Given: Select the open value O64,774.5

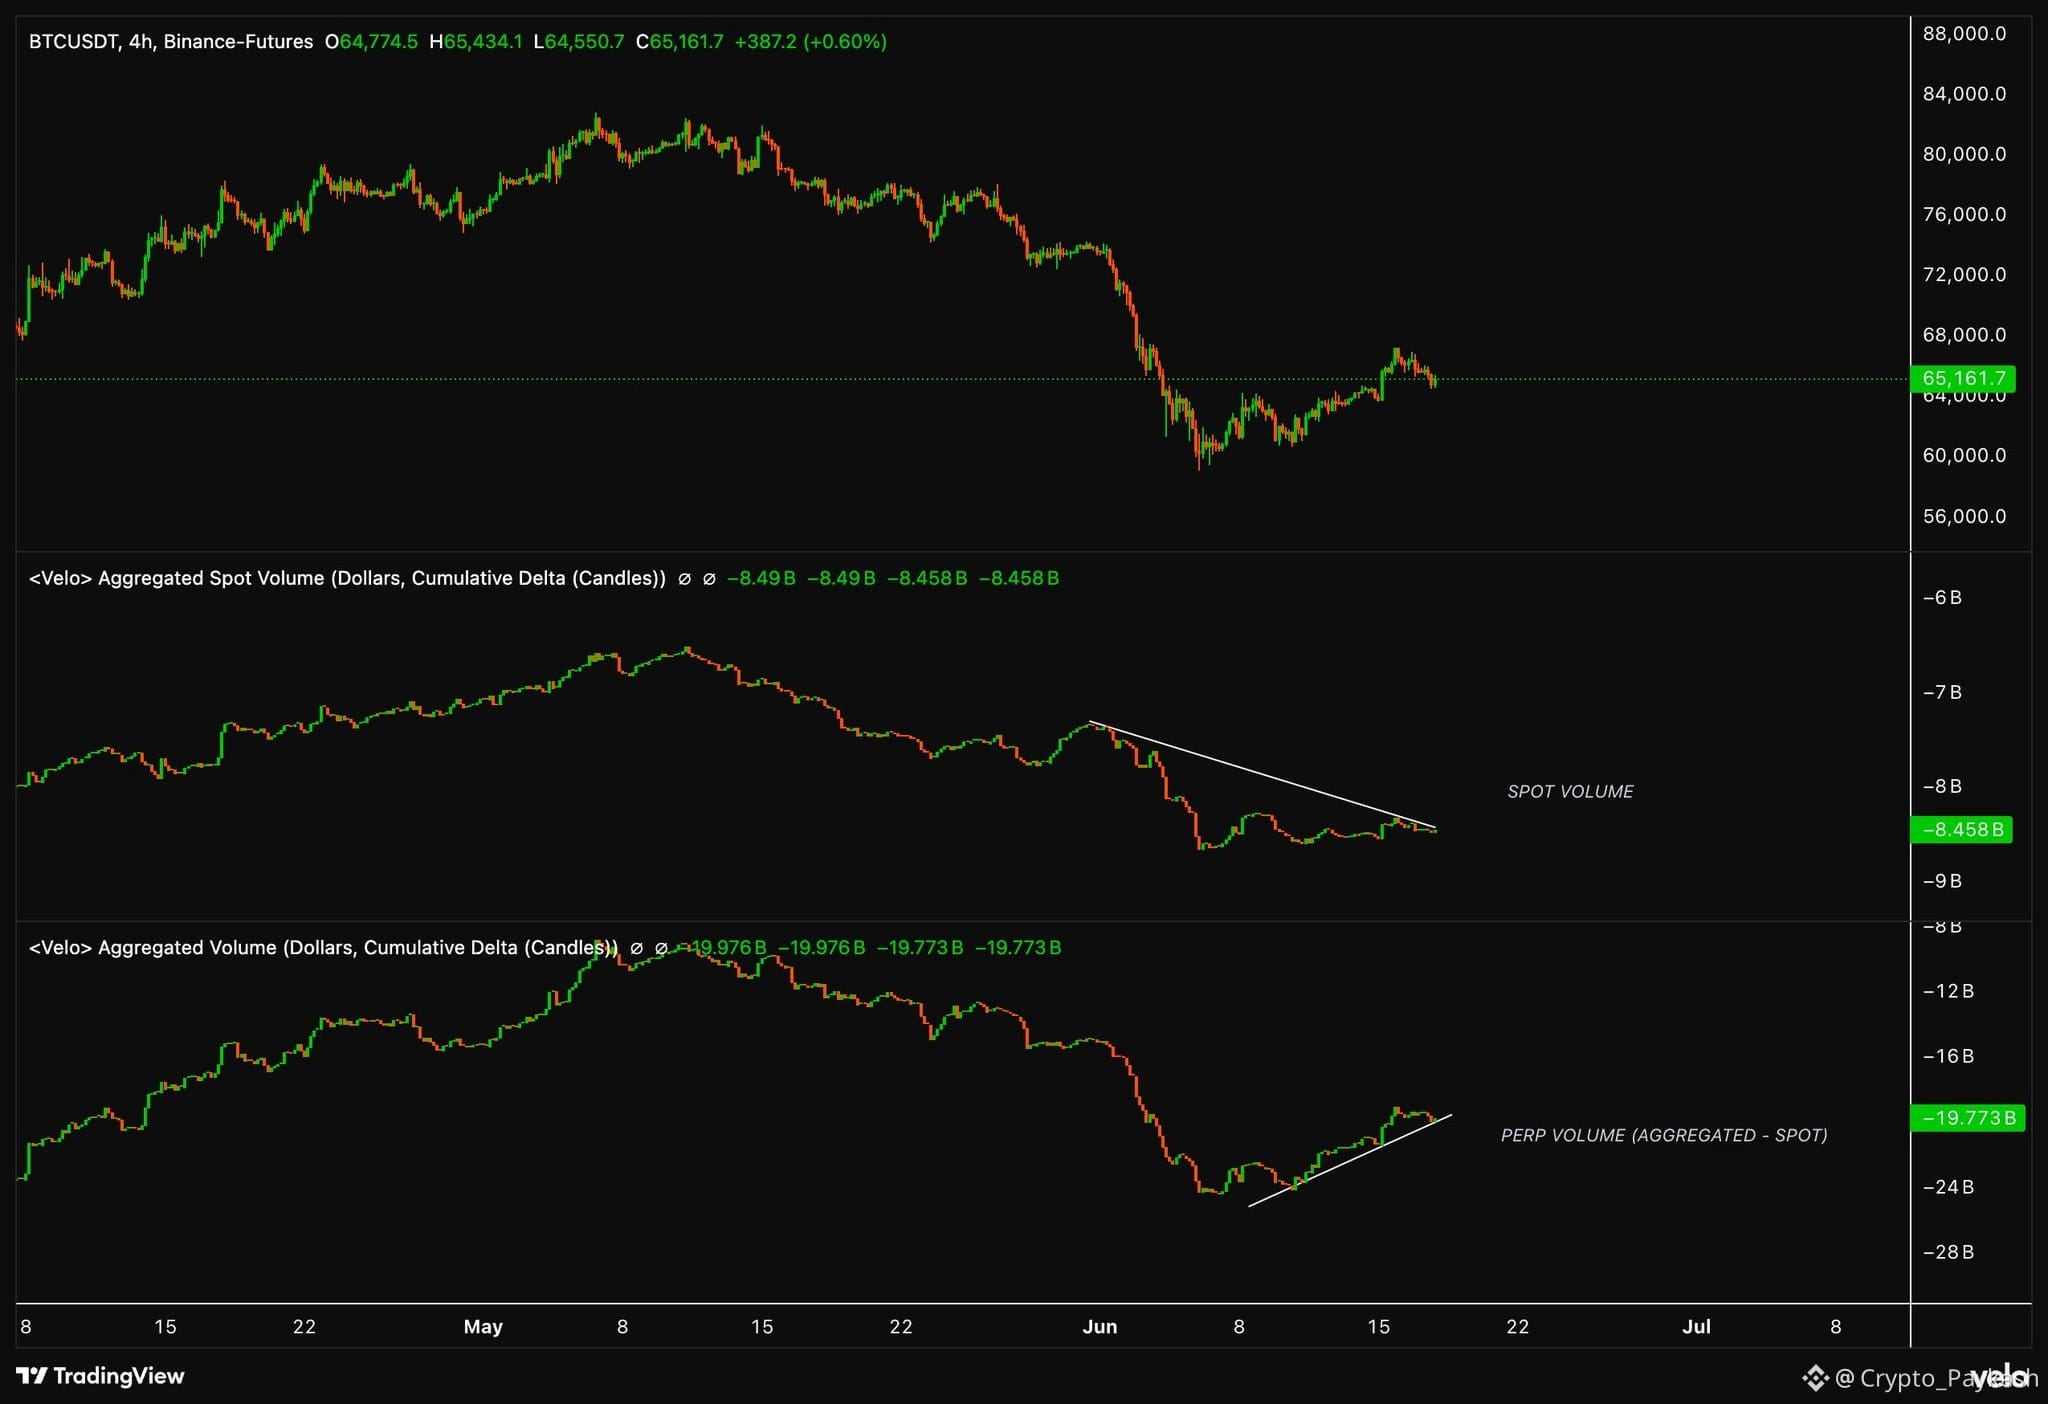Looking at the screenshot, I should point(371,42).
